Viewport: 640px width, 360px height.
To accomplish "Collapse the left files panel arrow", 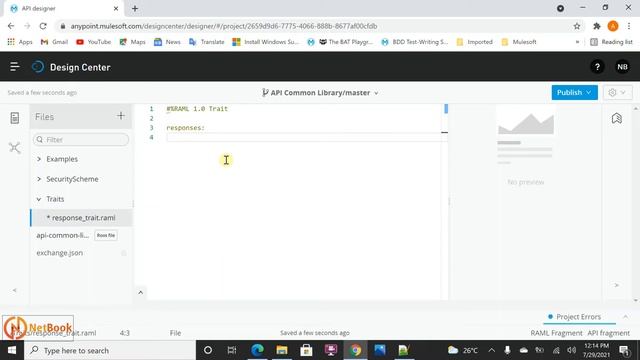I will click(15, 290).
